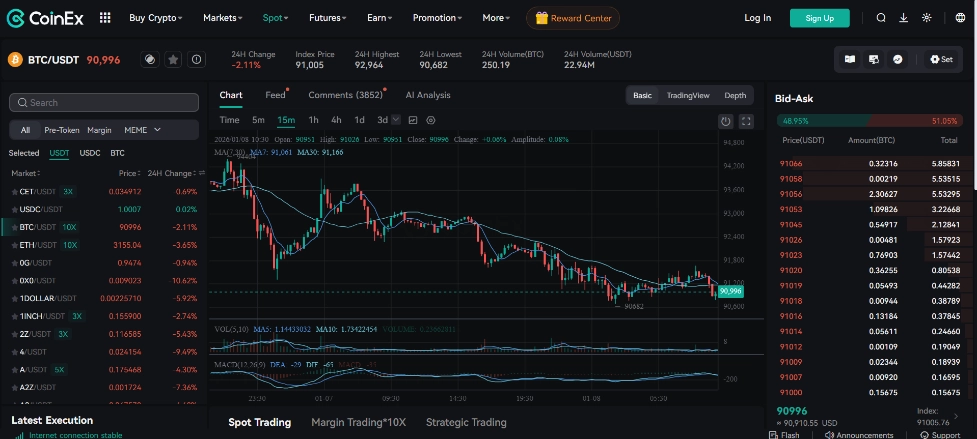Image resolution: width=977 pixels, height=439 pixels.
Task: Open chart settings target icon
Action: coord(430,120)
